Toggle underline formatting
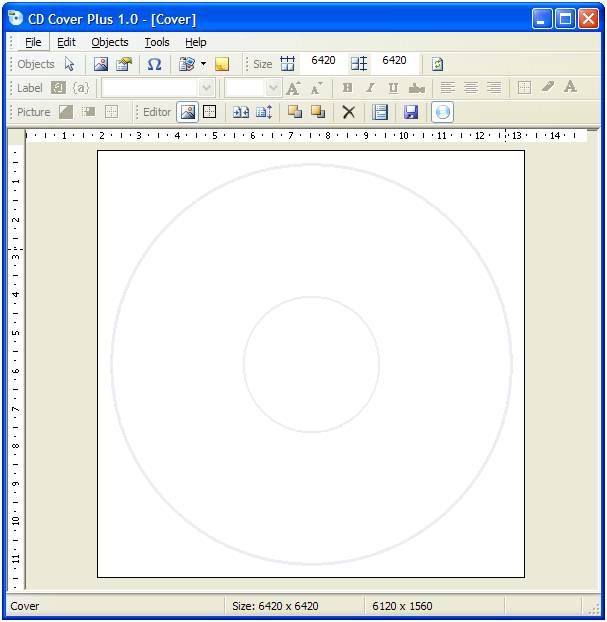 394,88
